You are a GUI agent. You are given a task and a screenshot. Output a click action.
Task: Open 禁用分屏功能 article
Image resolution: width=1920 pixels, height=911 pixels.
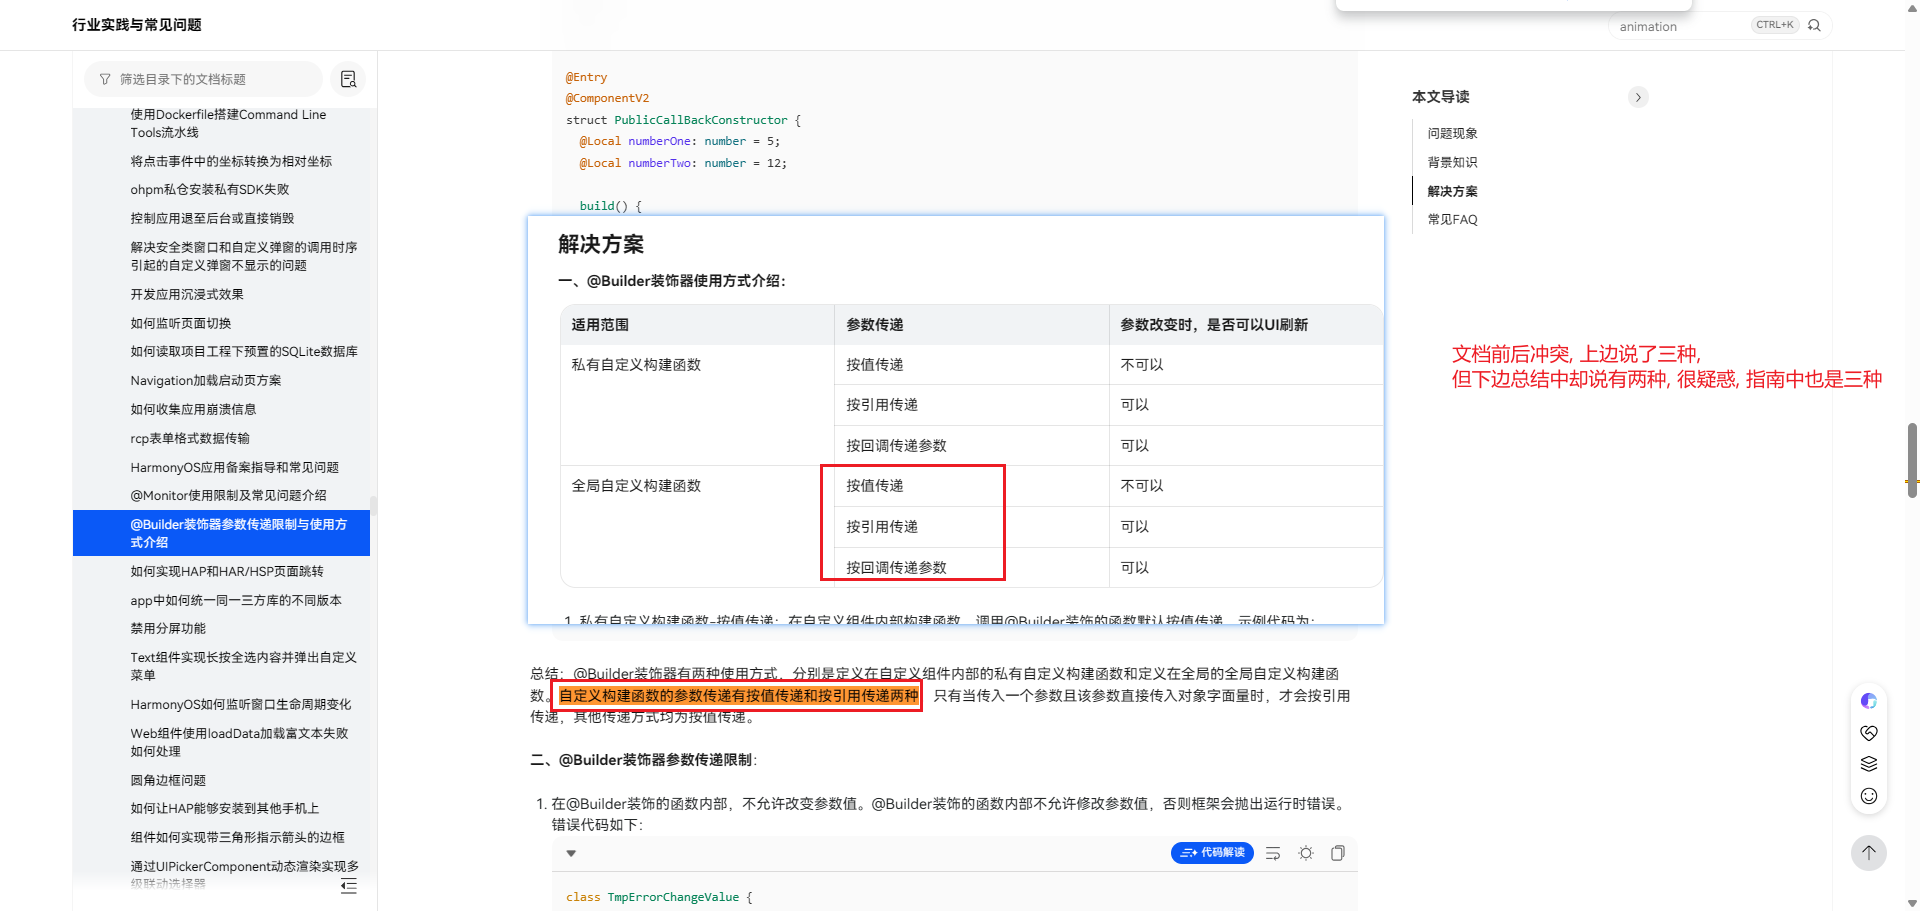coord(168,628)
